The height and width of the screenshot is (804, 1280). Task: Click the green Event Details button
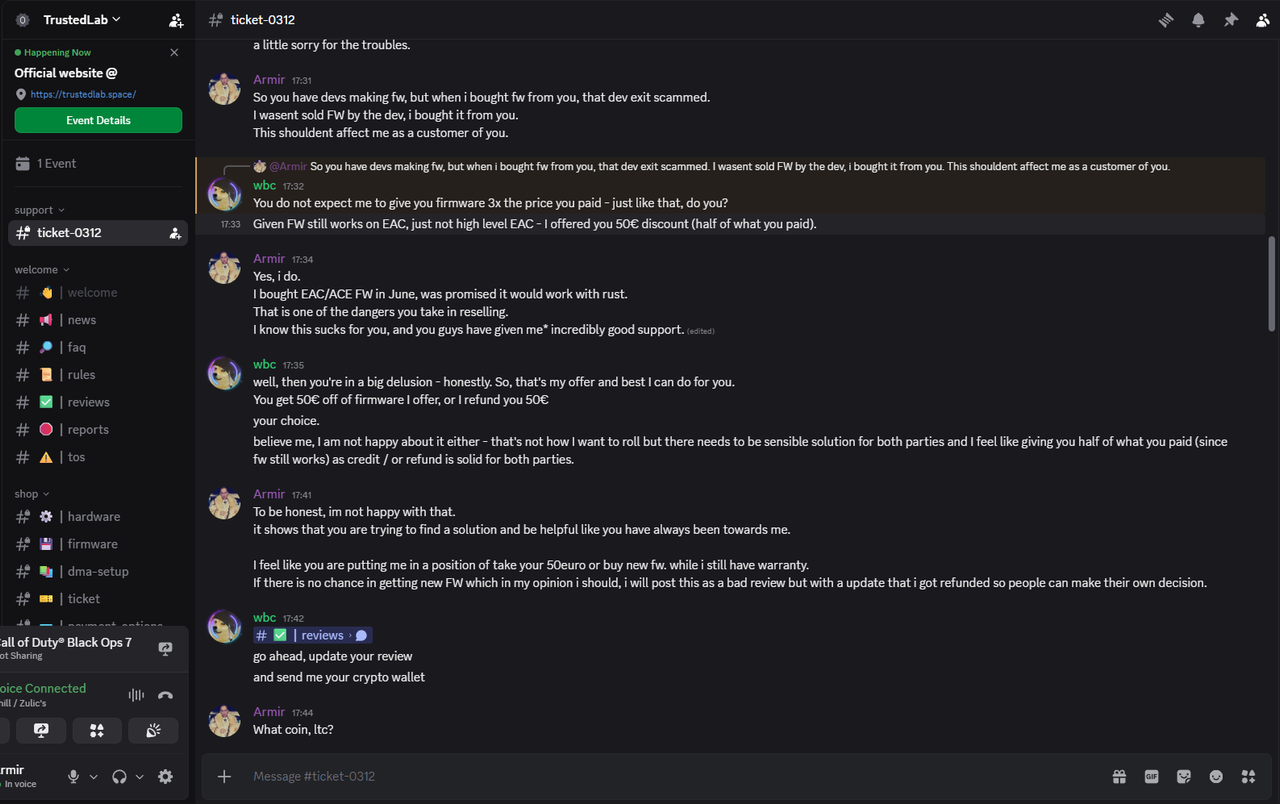(98, 120)
